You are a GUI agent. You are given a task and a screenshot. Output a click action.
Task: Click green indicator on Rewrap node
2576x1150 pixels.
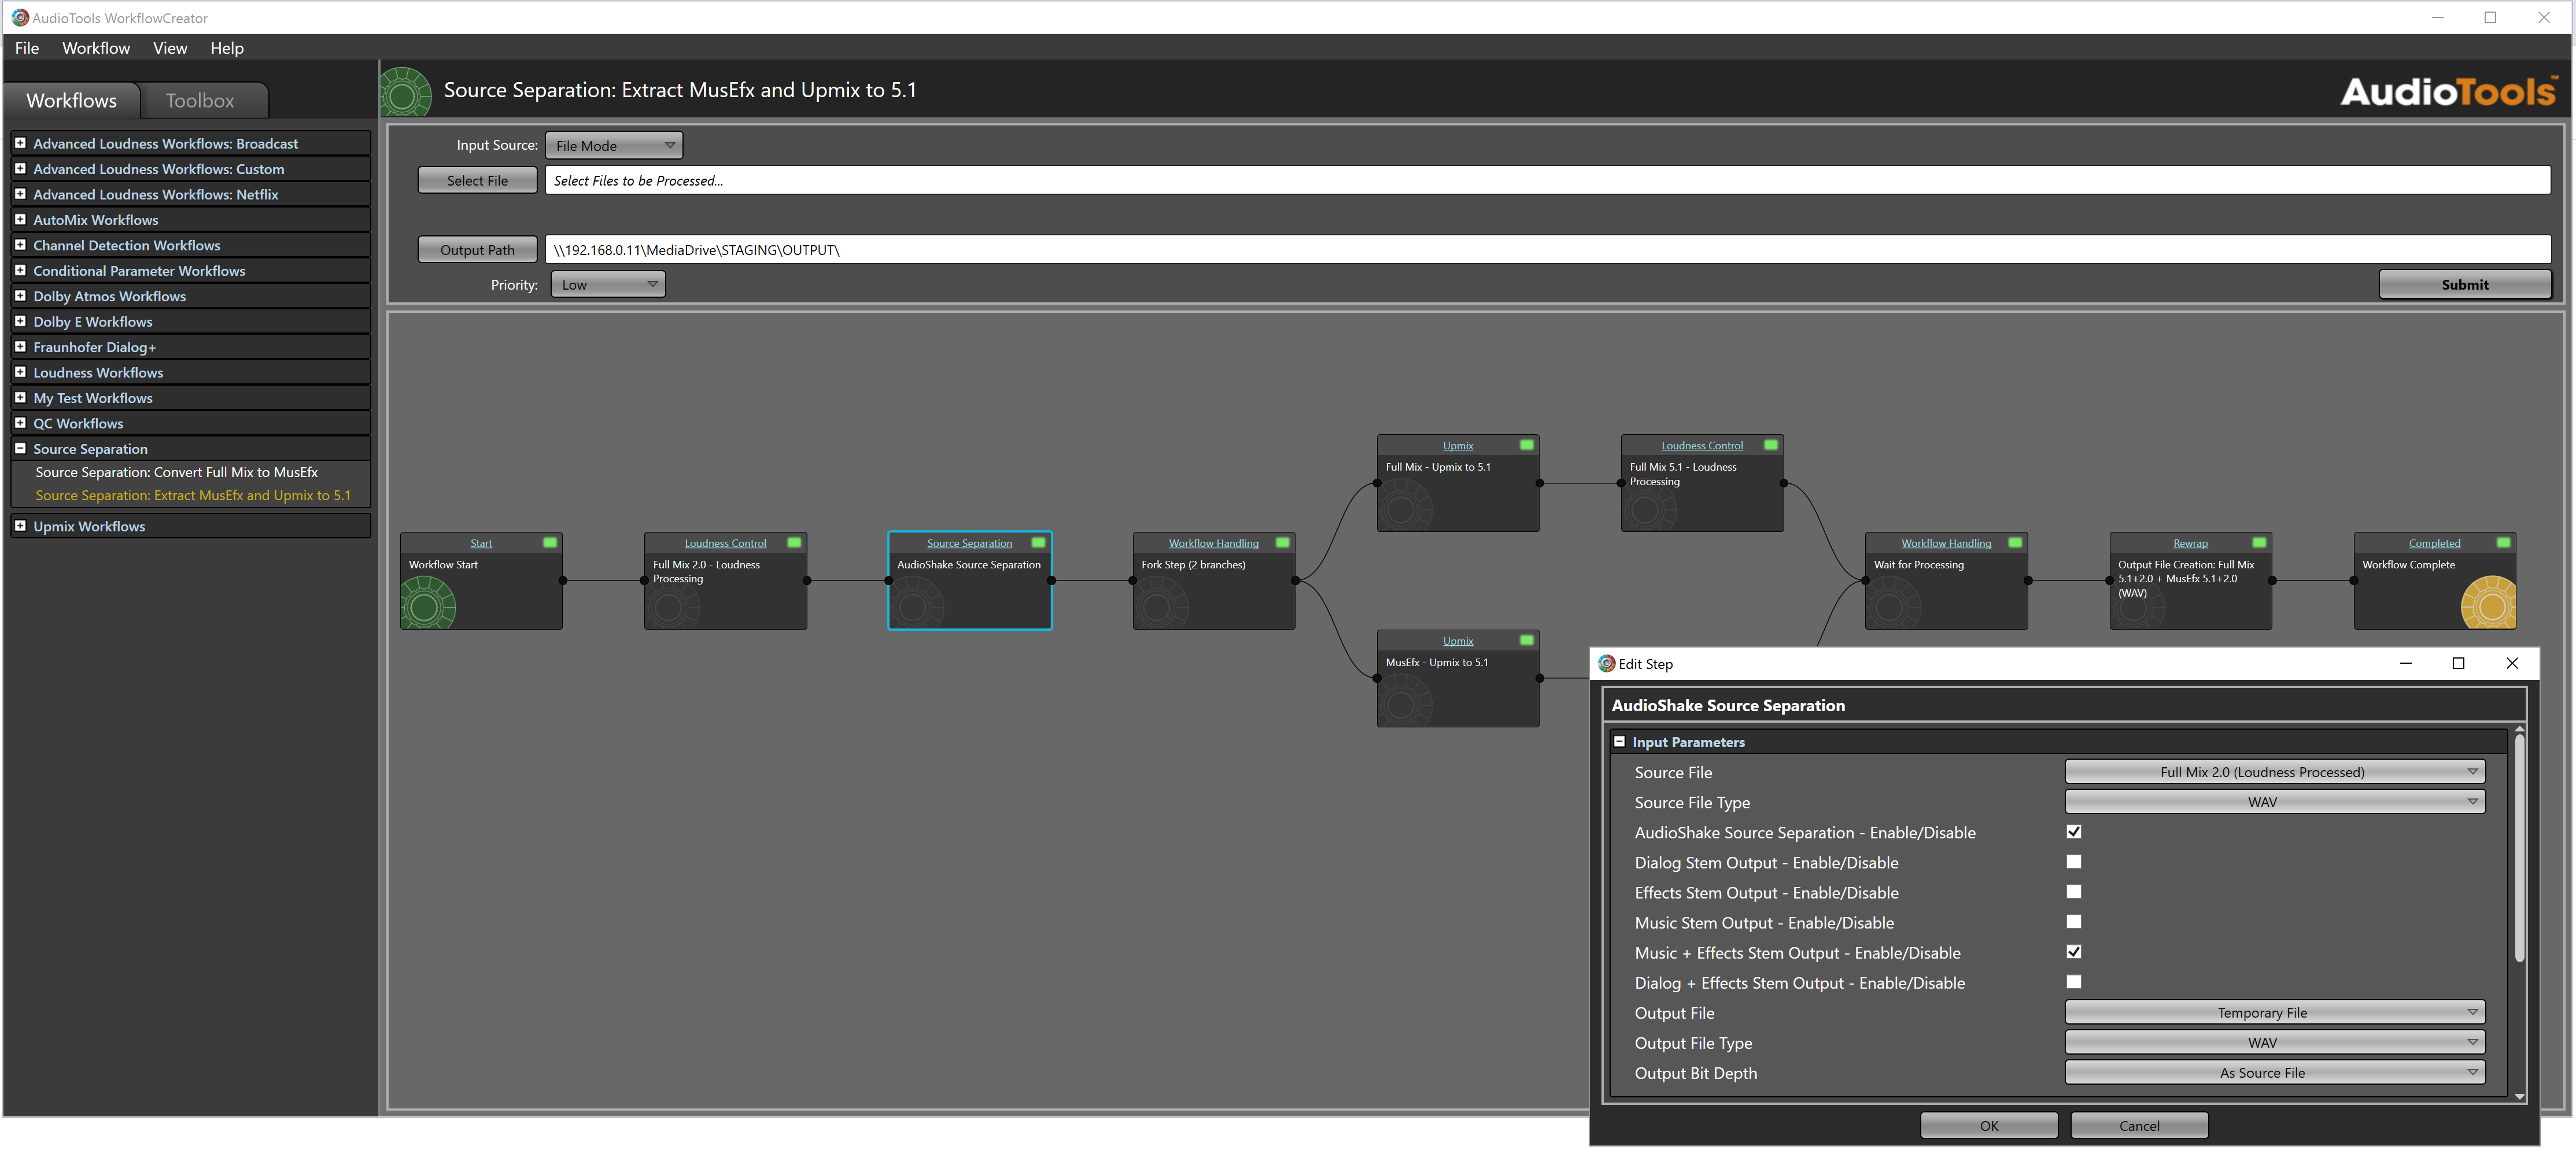click(x=2259, y=543)
